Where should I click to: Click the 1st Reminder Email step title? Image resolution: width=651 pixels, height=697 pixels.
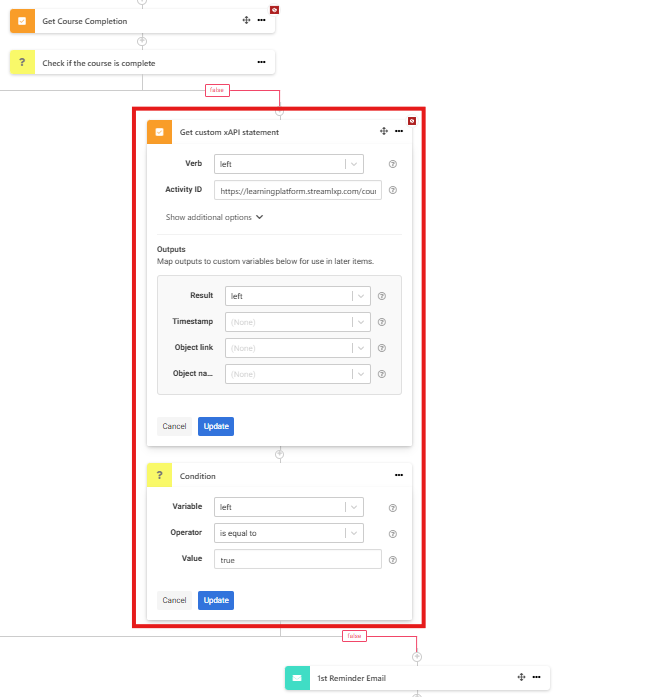tap(351, 678)
